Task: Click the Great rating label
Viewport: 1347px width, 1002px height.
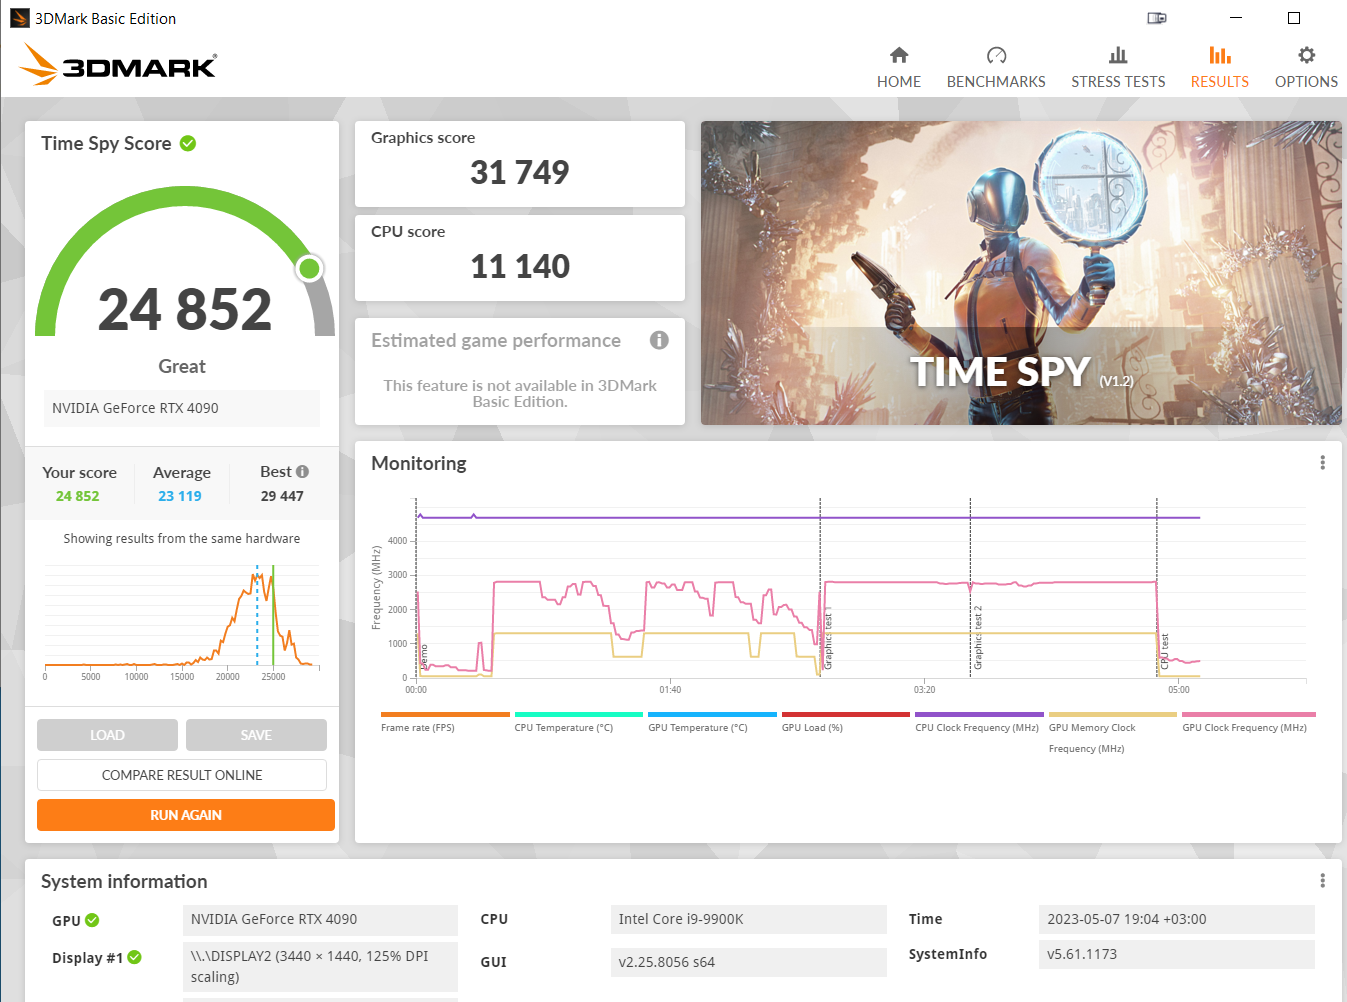Action: point(182,367)
